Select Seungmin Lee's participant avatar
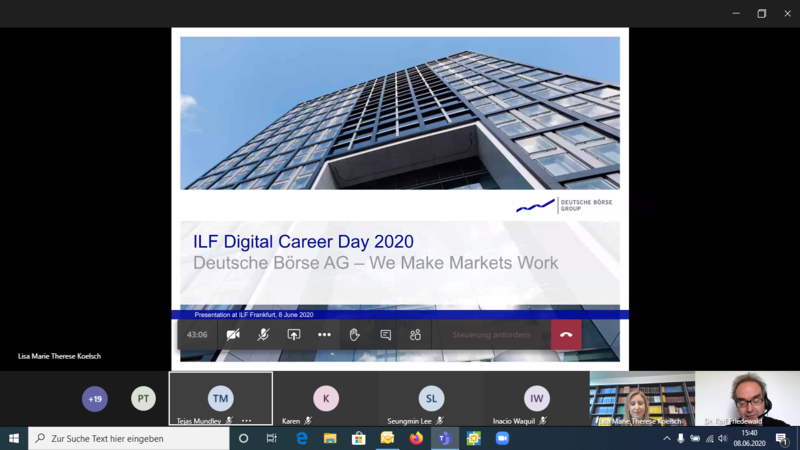 pos(431,398)
